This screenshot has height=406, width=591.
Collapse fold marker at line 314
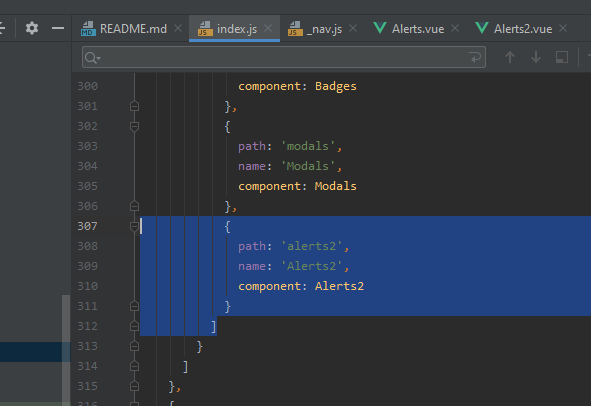(x=134, y=366)
